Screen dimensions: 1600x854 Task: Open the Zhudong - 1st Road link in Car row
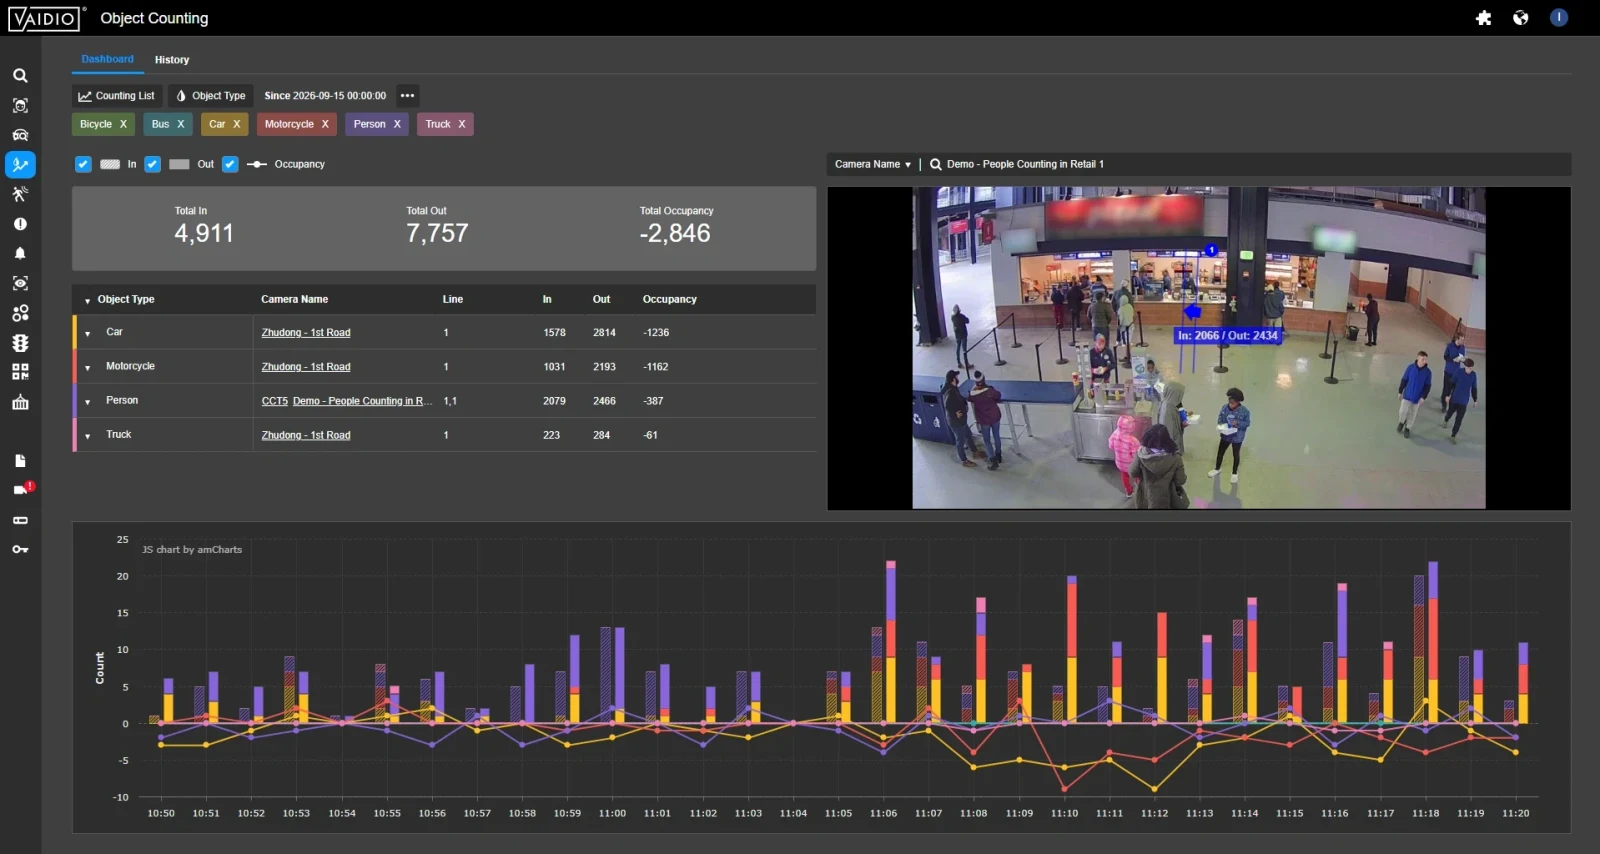point(306,333)
